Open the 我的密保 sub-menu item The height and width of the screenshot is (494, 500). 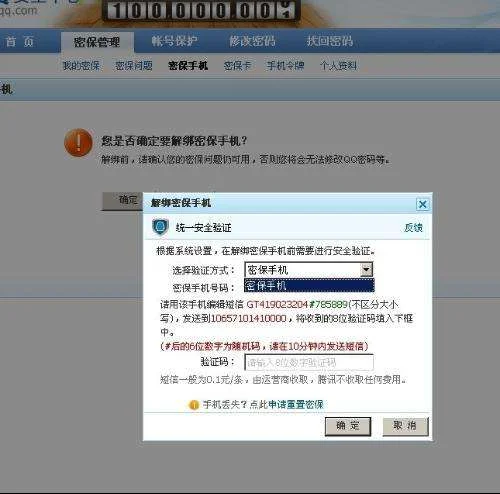point(81,66)
